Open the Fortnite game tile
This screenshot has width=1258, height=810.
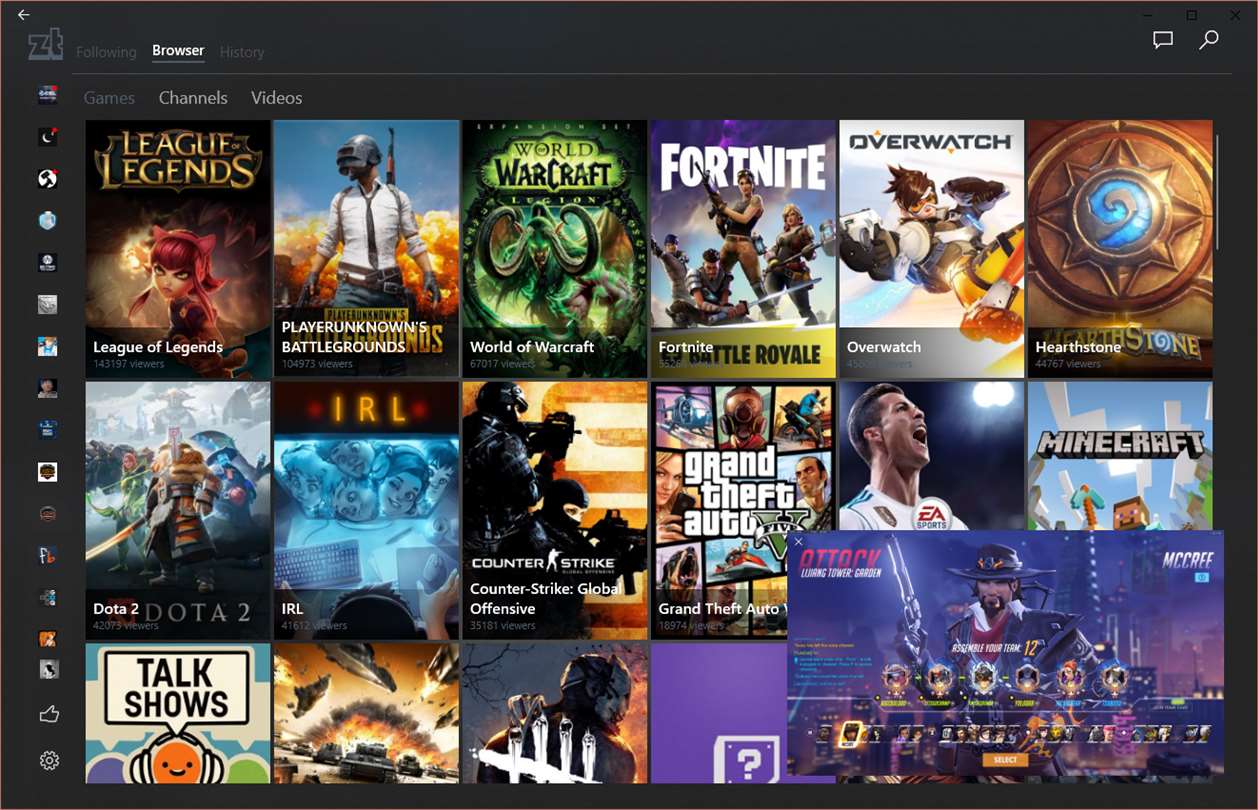(743, 249)
